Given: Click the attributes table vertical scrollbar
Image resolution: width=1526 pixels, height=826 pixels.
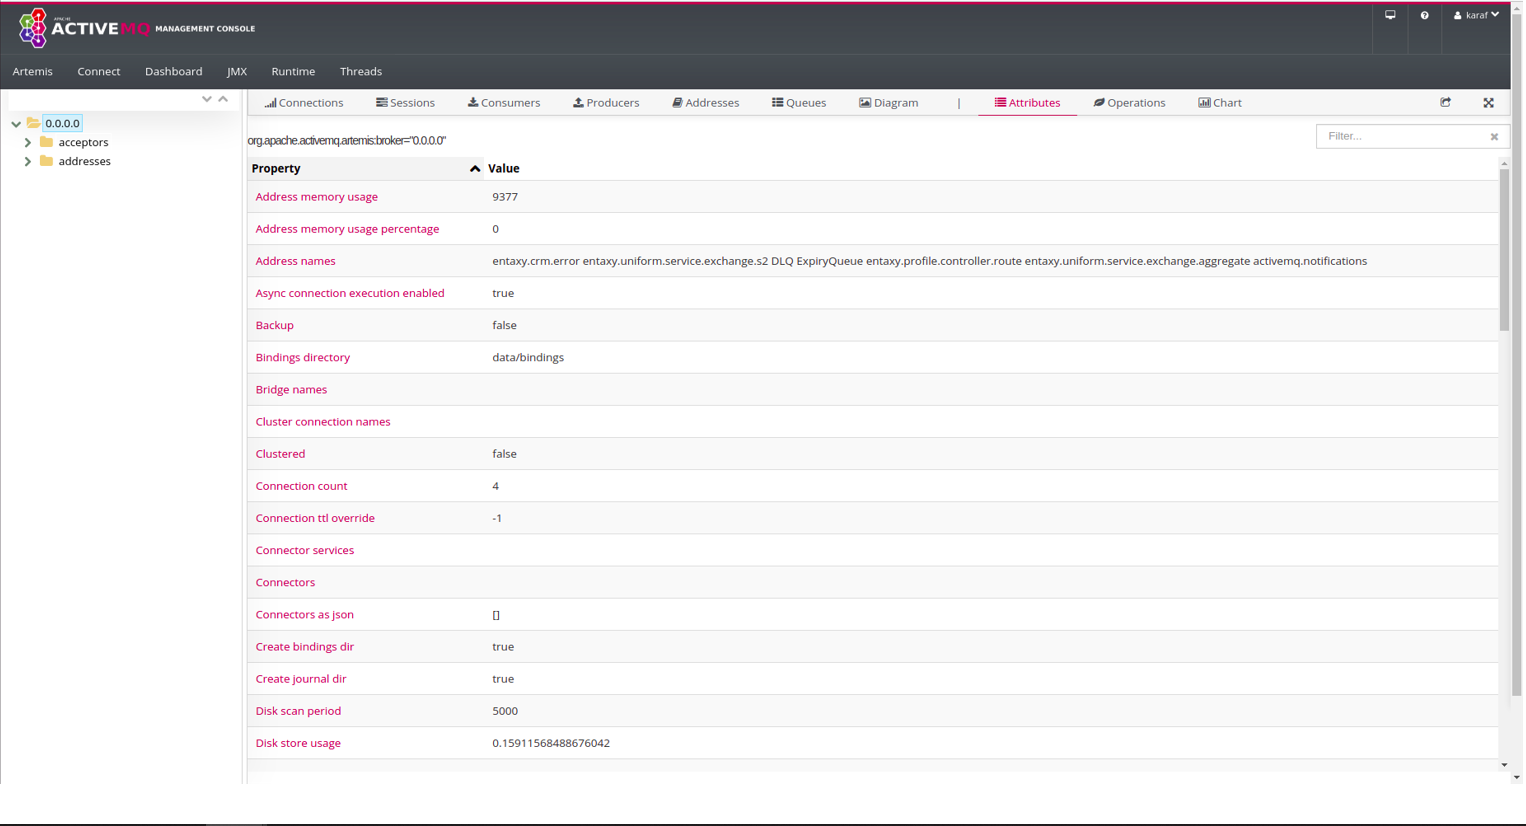Looking at the screenshot, I should (1503, 250).
